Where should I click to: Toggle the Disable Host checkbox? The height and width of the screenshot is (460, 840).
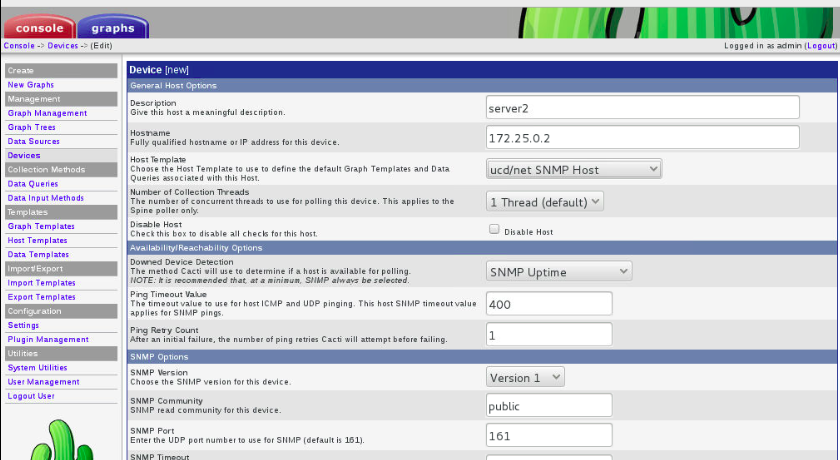click(x=494, y=229)
